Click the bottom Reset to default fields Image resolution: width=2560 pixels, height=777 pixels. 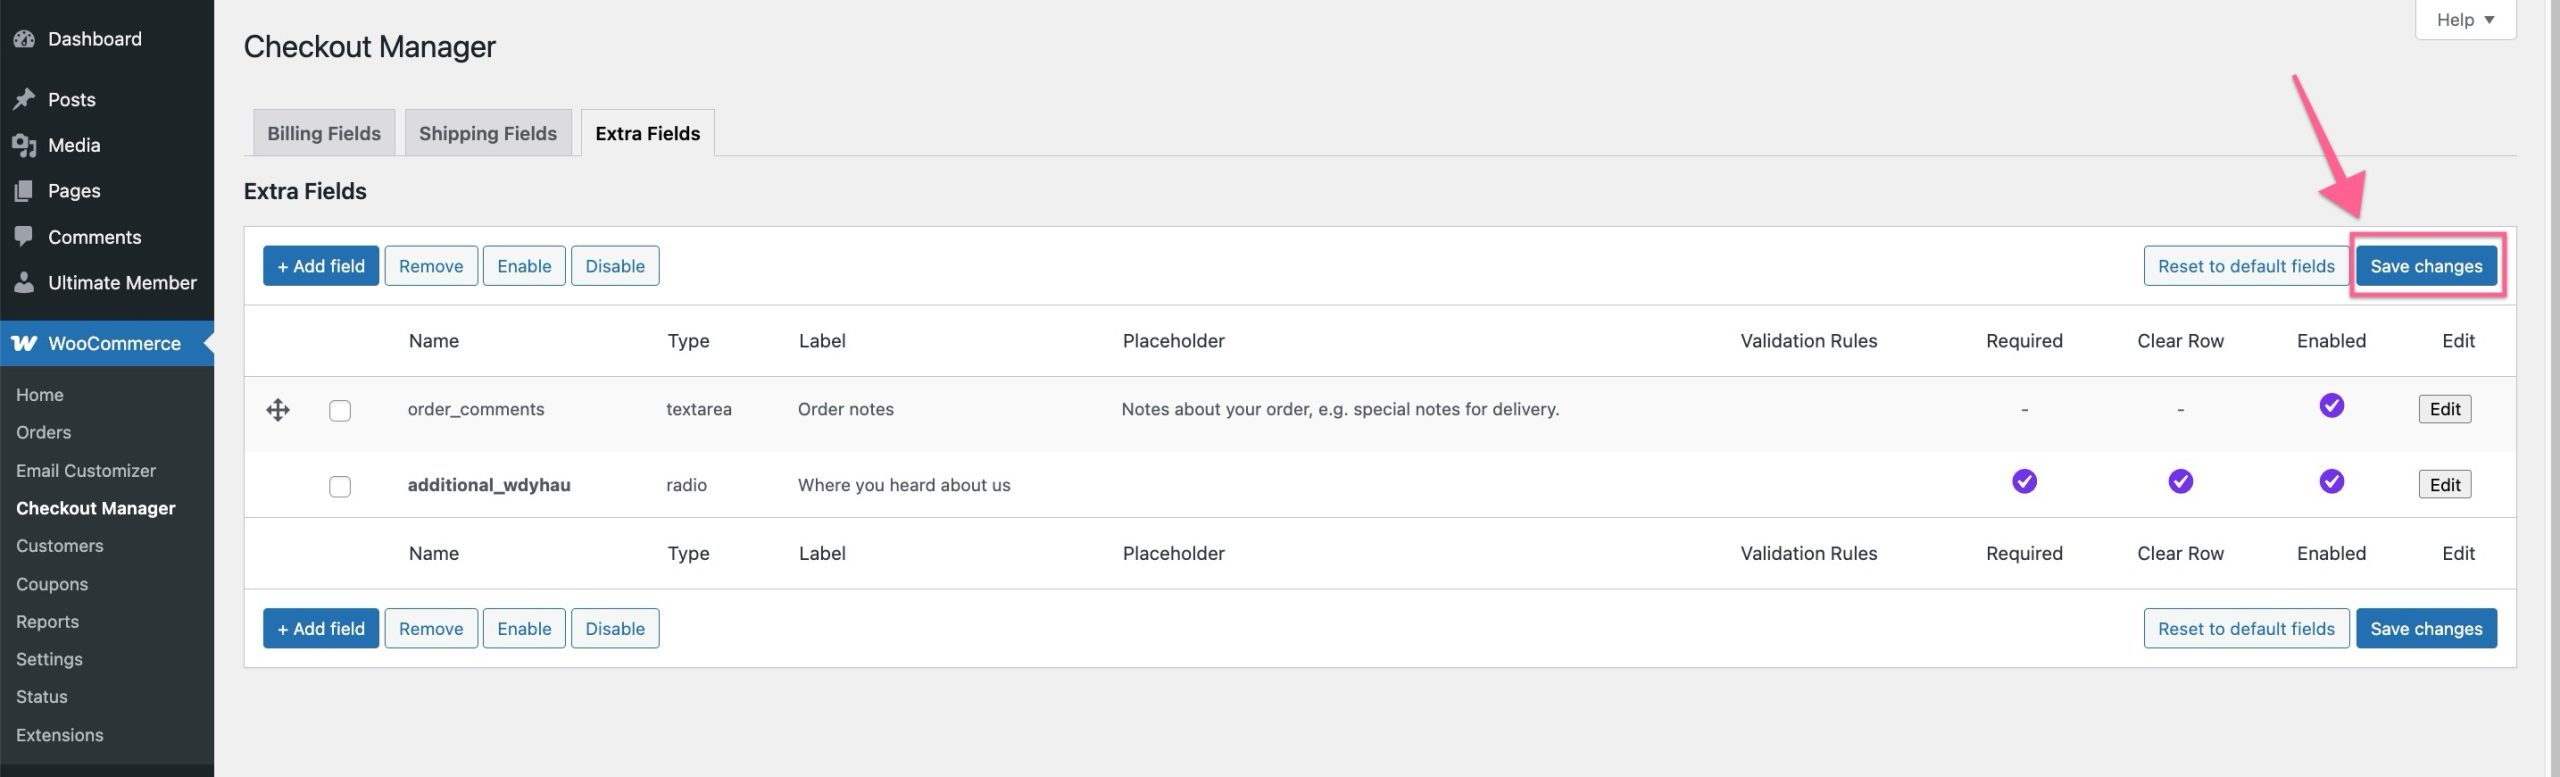2246,629
